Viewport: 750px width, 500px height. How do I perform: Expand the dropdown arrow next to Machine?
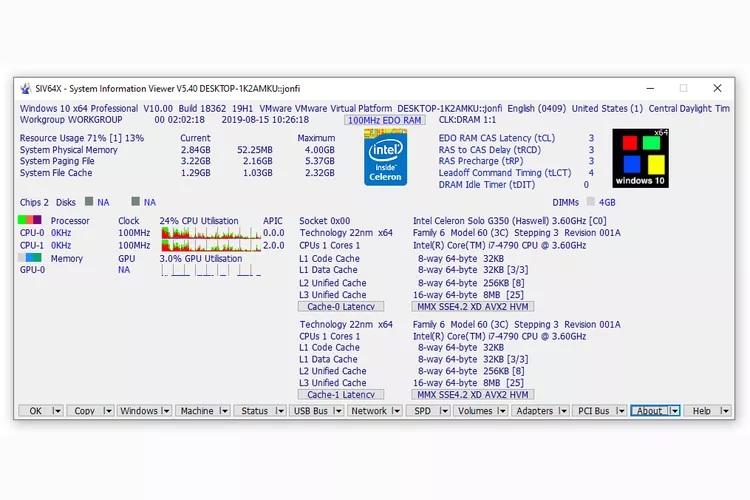point(224,411)
